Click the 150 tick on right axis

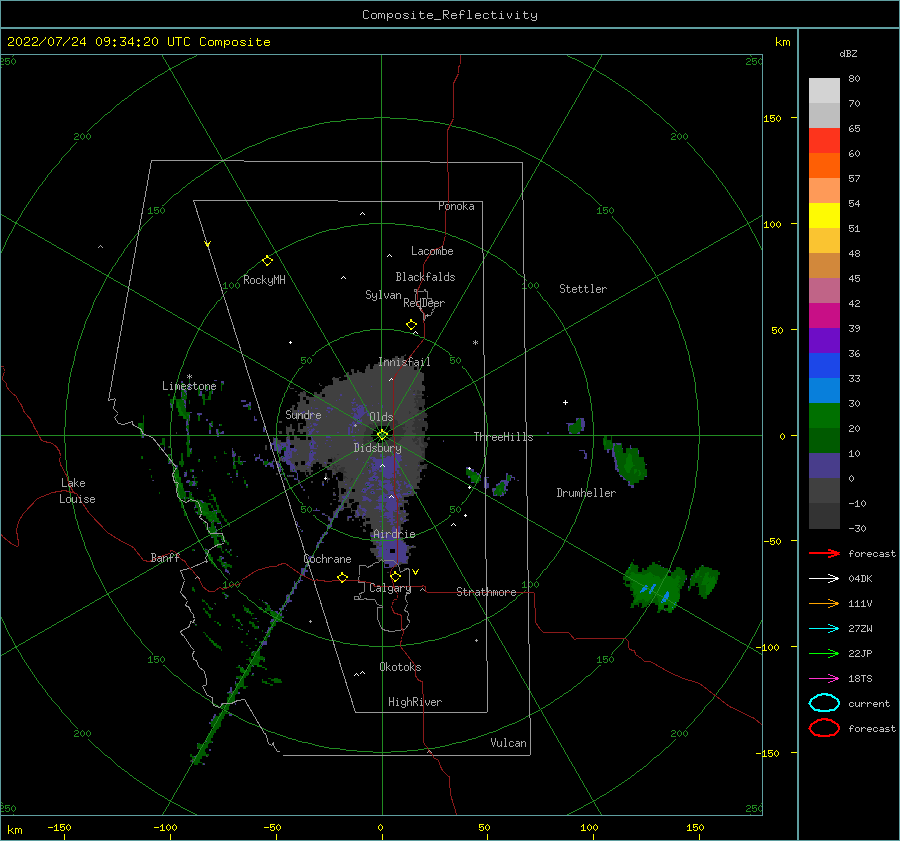pyautogui.click(x=772, y=118)
